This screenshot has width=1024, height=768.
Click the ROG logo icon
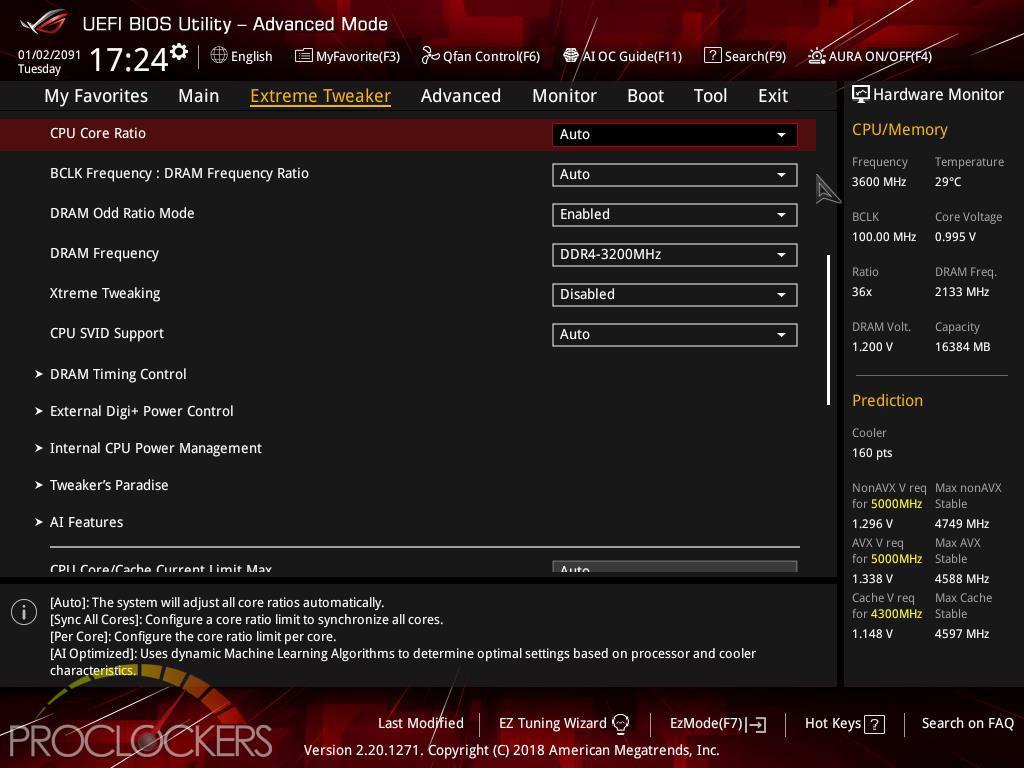click(x=43, y=22)
